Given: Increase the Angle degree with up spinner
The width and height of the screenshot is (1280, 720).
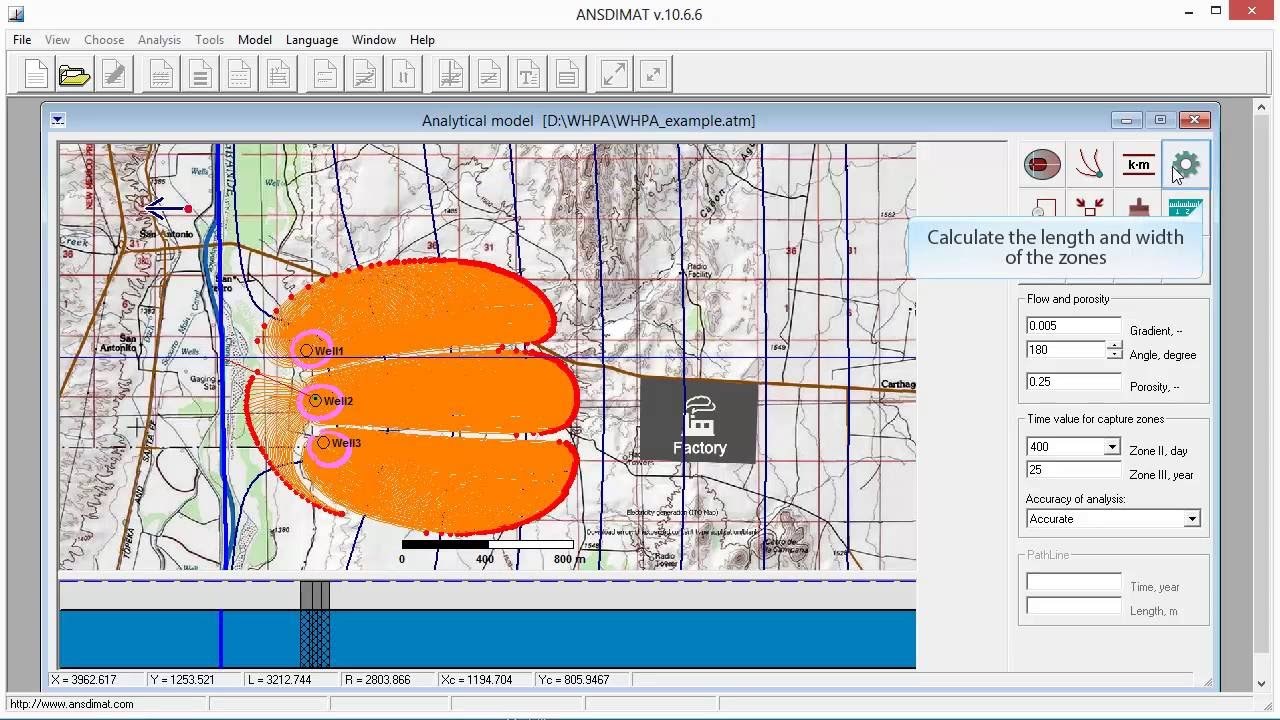Looking at the screenshot, I should click(x=1114, y=345).
